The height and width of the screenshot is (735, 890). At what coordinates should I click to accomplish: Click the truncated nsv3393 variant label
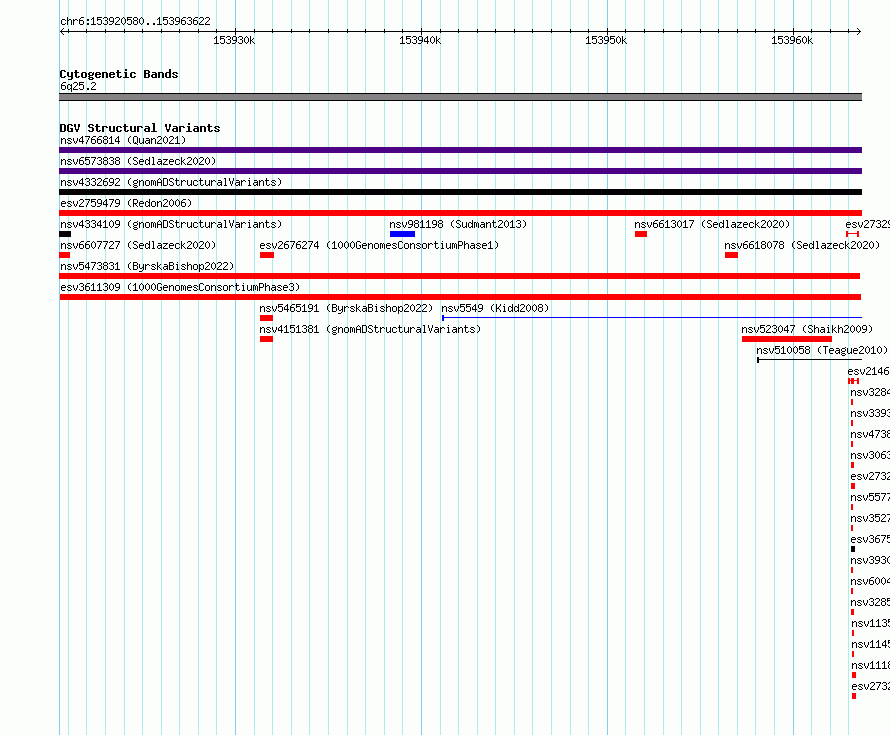tap(870, 413)
